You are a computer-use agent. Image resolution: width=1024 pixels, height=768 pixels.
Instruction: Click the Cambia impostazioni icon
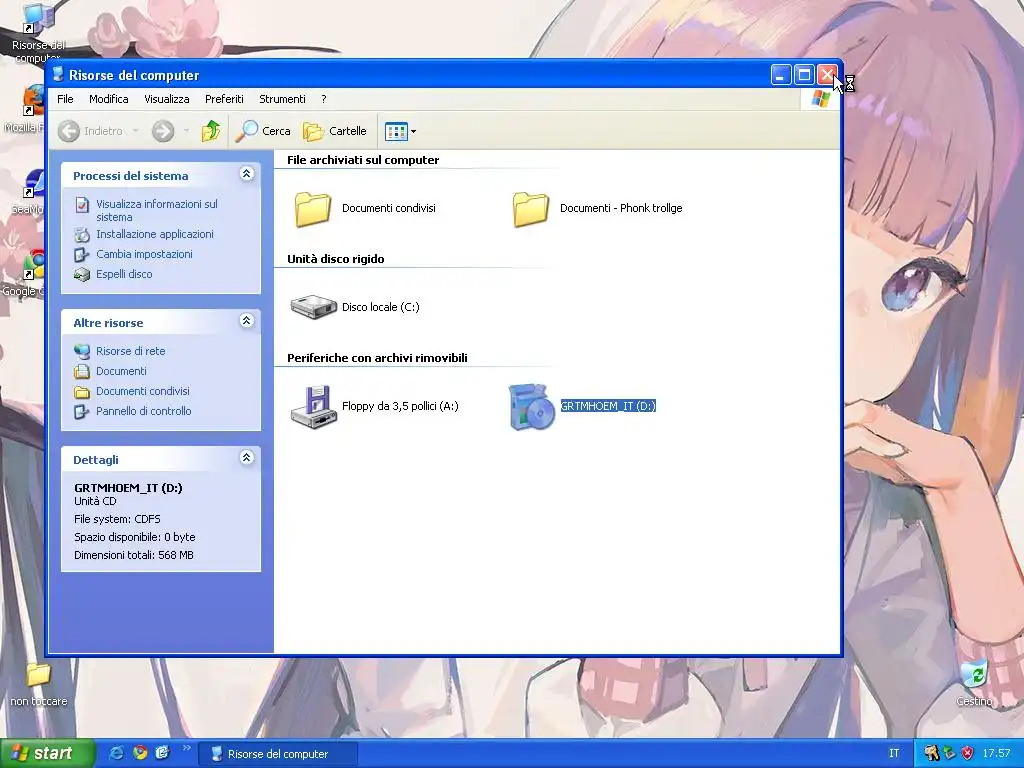pos(82,255)
